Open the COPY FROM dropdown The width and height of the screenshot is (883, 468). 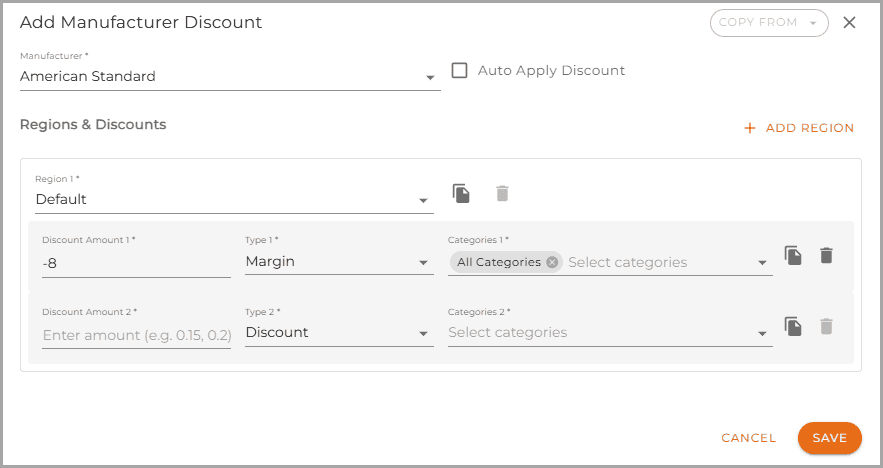[x=769, y=23]
